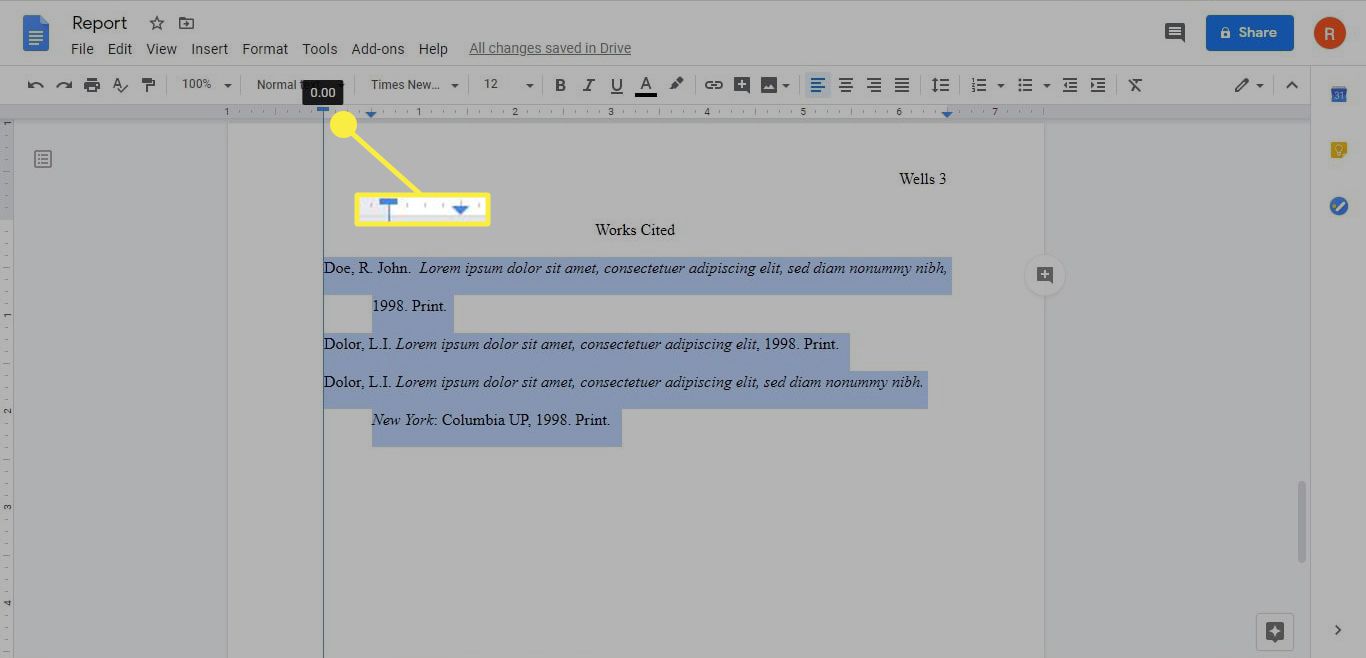Screen dimensions: 1366x658
Task: Go to the Docs home icon
Action: point(36,33)
